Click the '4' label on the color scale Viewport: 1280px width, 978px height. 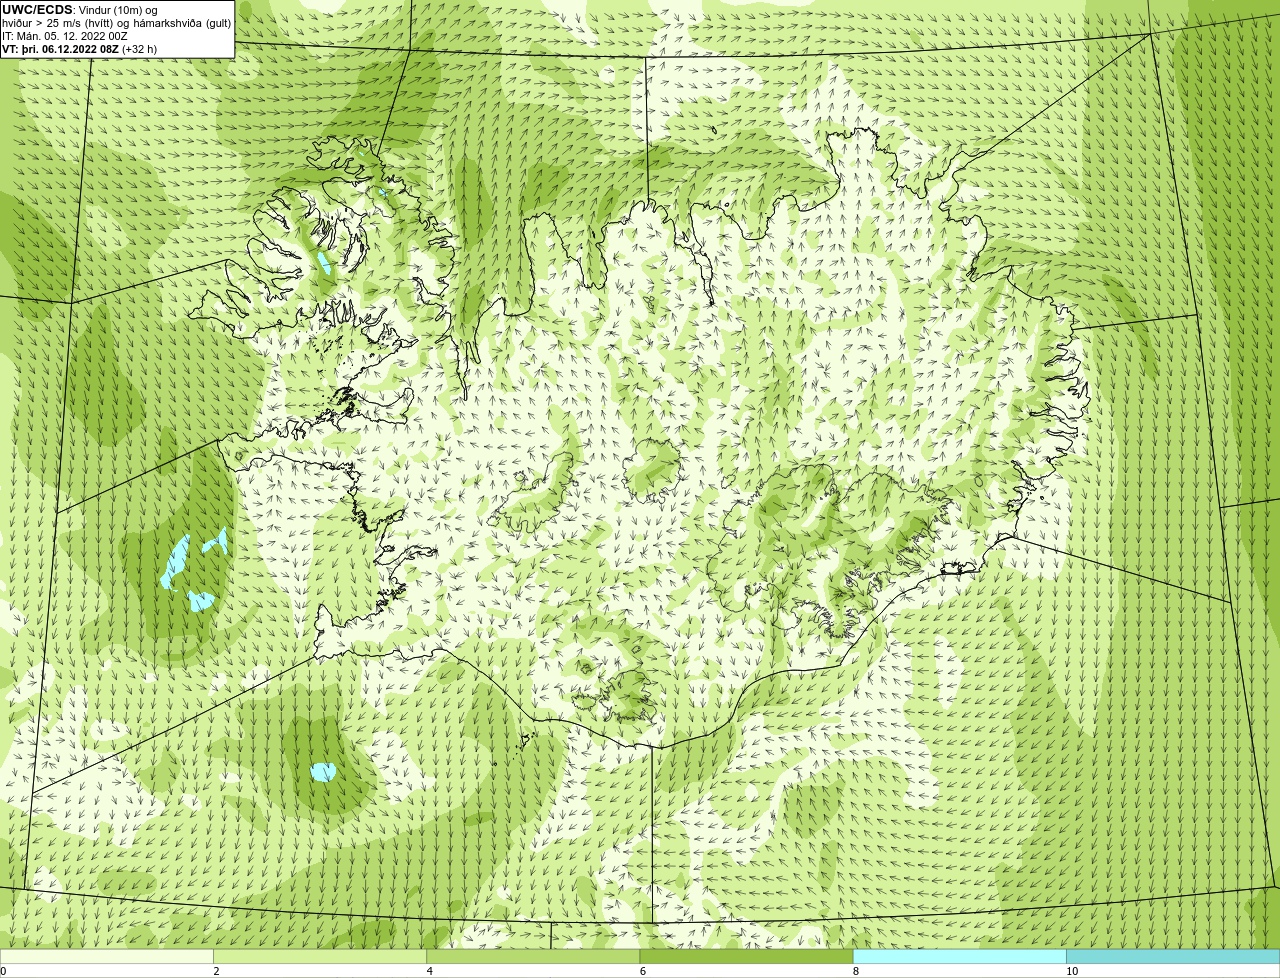429,971
